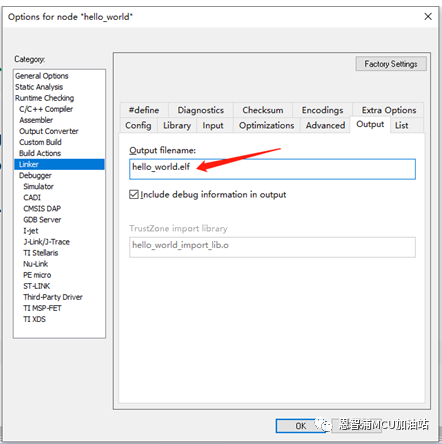Select CMSIS DAP debugger entry
This screenshot has height=444, width=442.
[42, 209]
